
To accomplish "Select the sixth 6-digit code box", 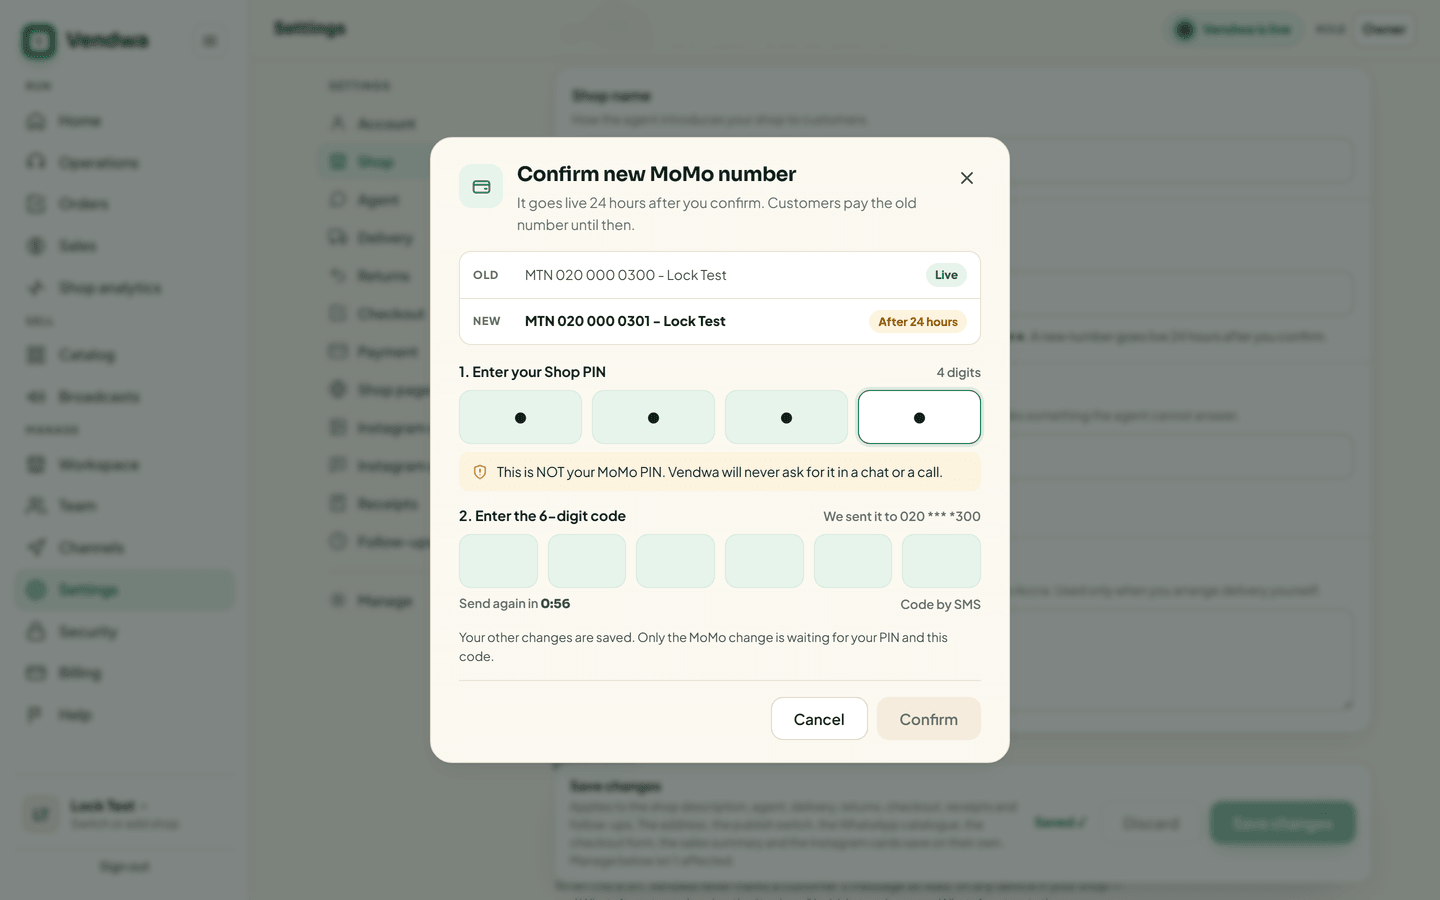I will [x=941, y=561].
